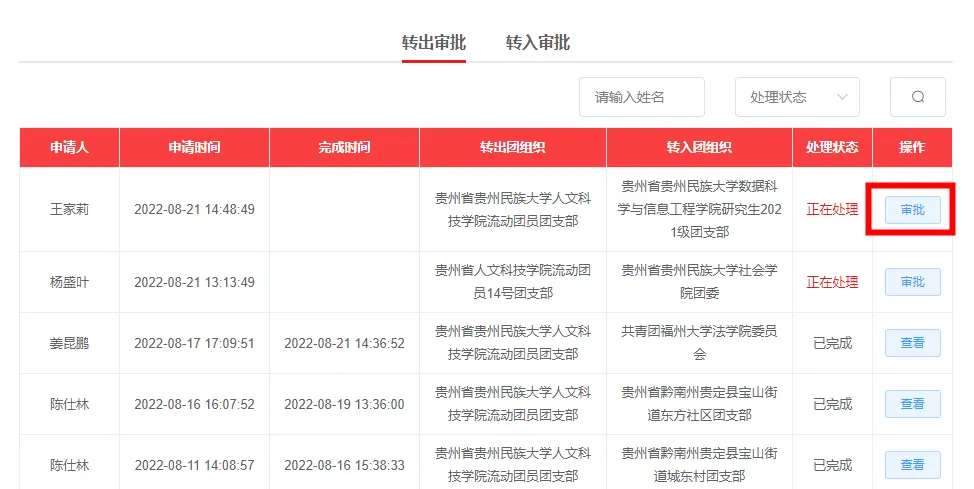This screenshot has width=974, height=489.
Task: Open the 处理状态 dropdown filter
Action: pos(797,97)
